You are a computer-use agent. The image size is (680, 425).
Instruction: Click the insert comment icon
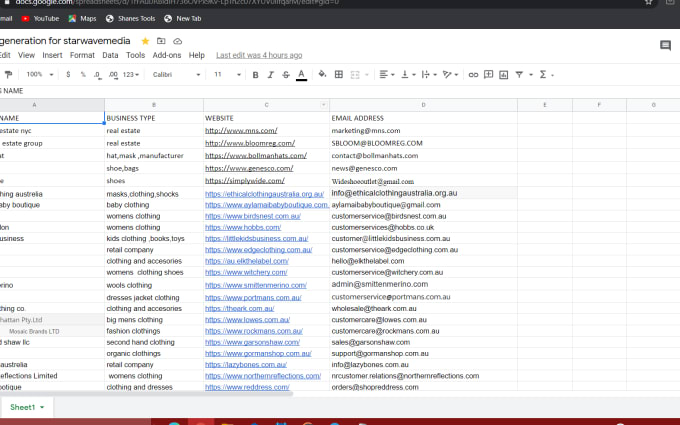pyautogui.click(x=488, y=75)
